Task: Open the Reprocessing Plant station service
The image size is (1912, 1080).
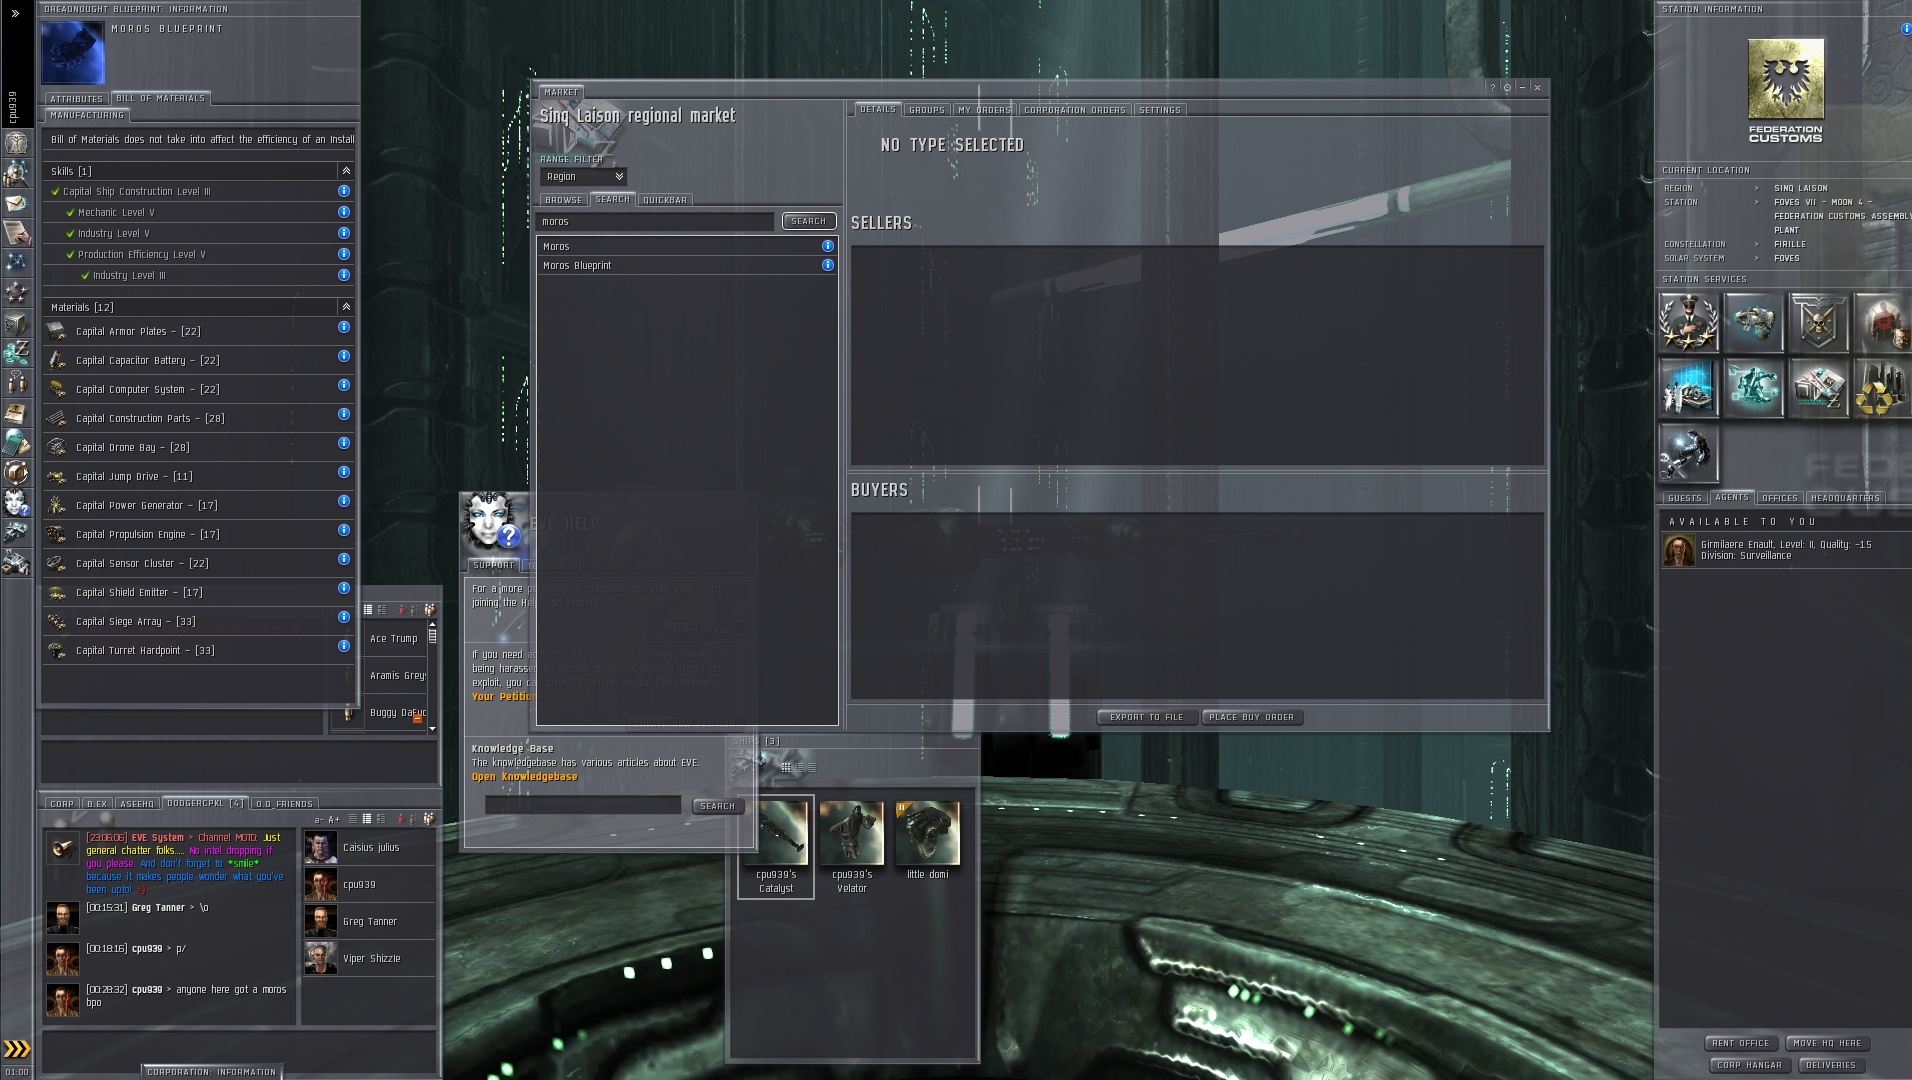Action: pyautogui.click(x=1882, y=387)
